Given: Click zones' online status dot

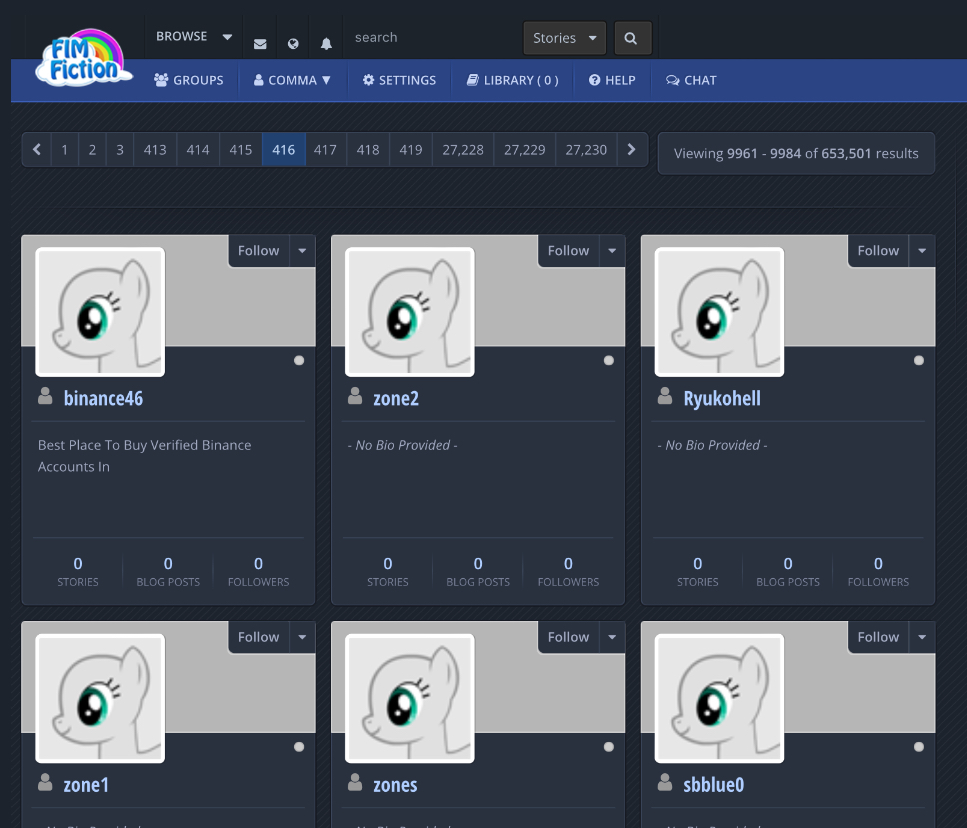Looking at the screenshot, I should tap(609, 747).
